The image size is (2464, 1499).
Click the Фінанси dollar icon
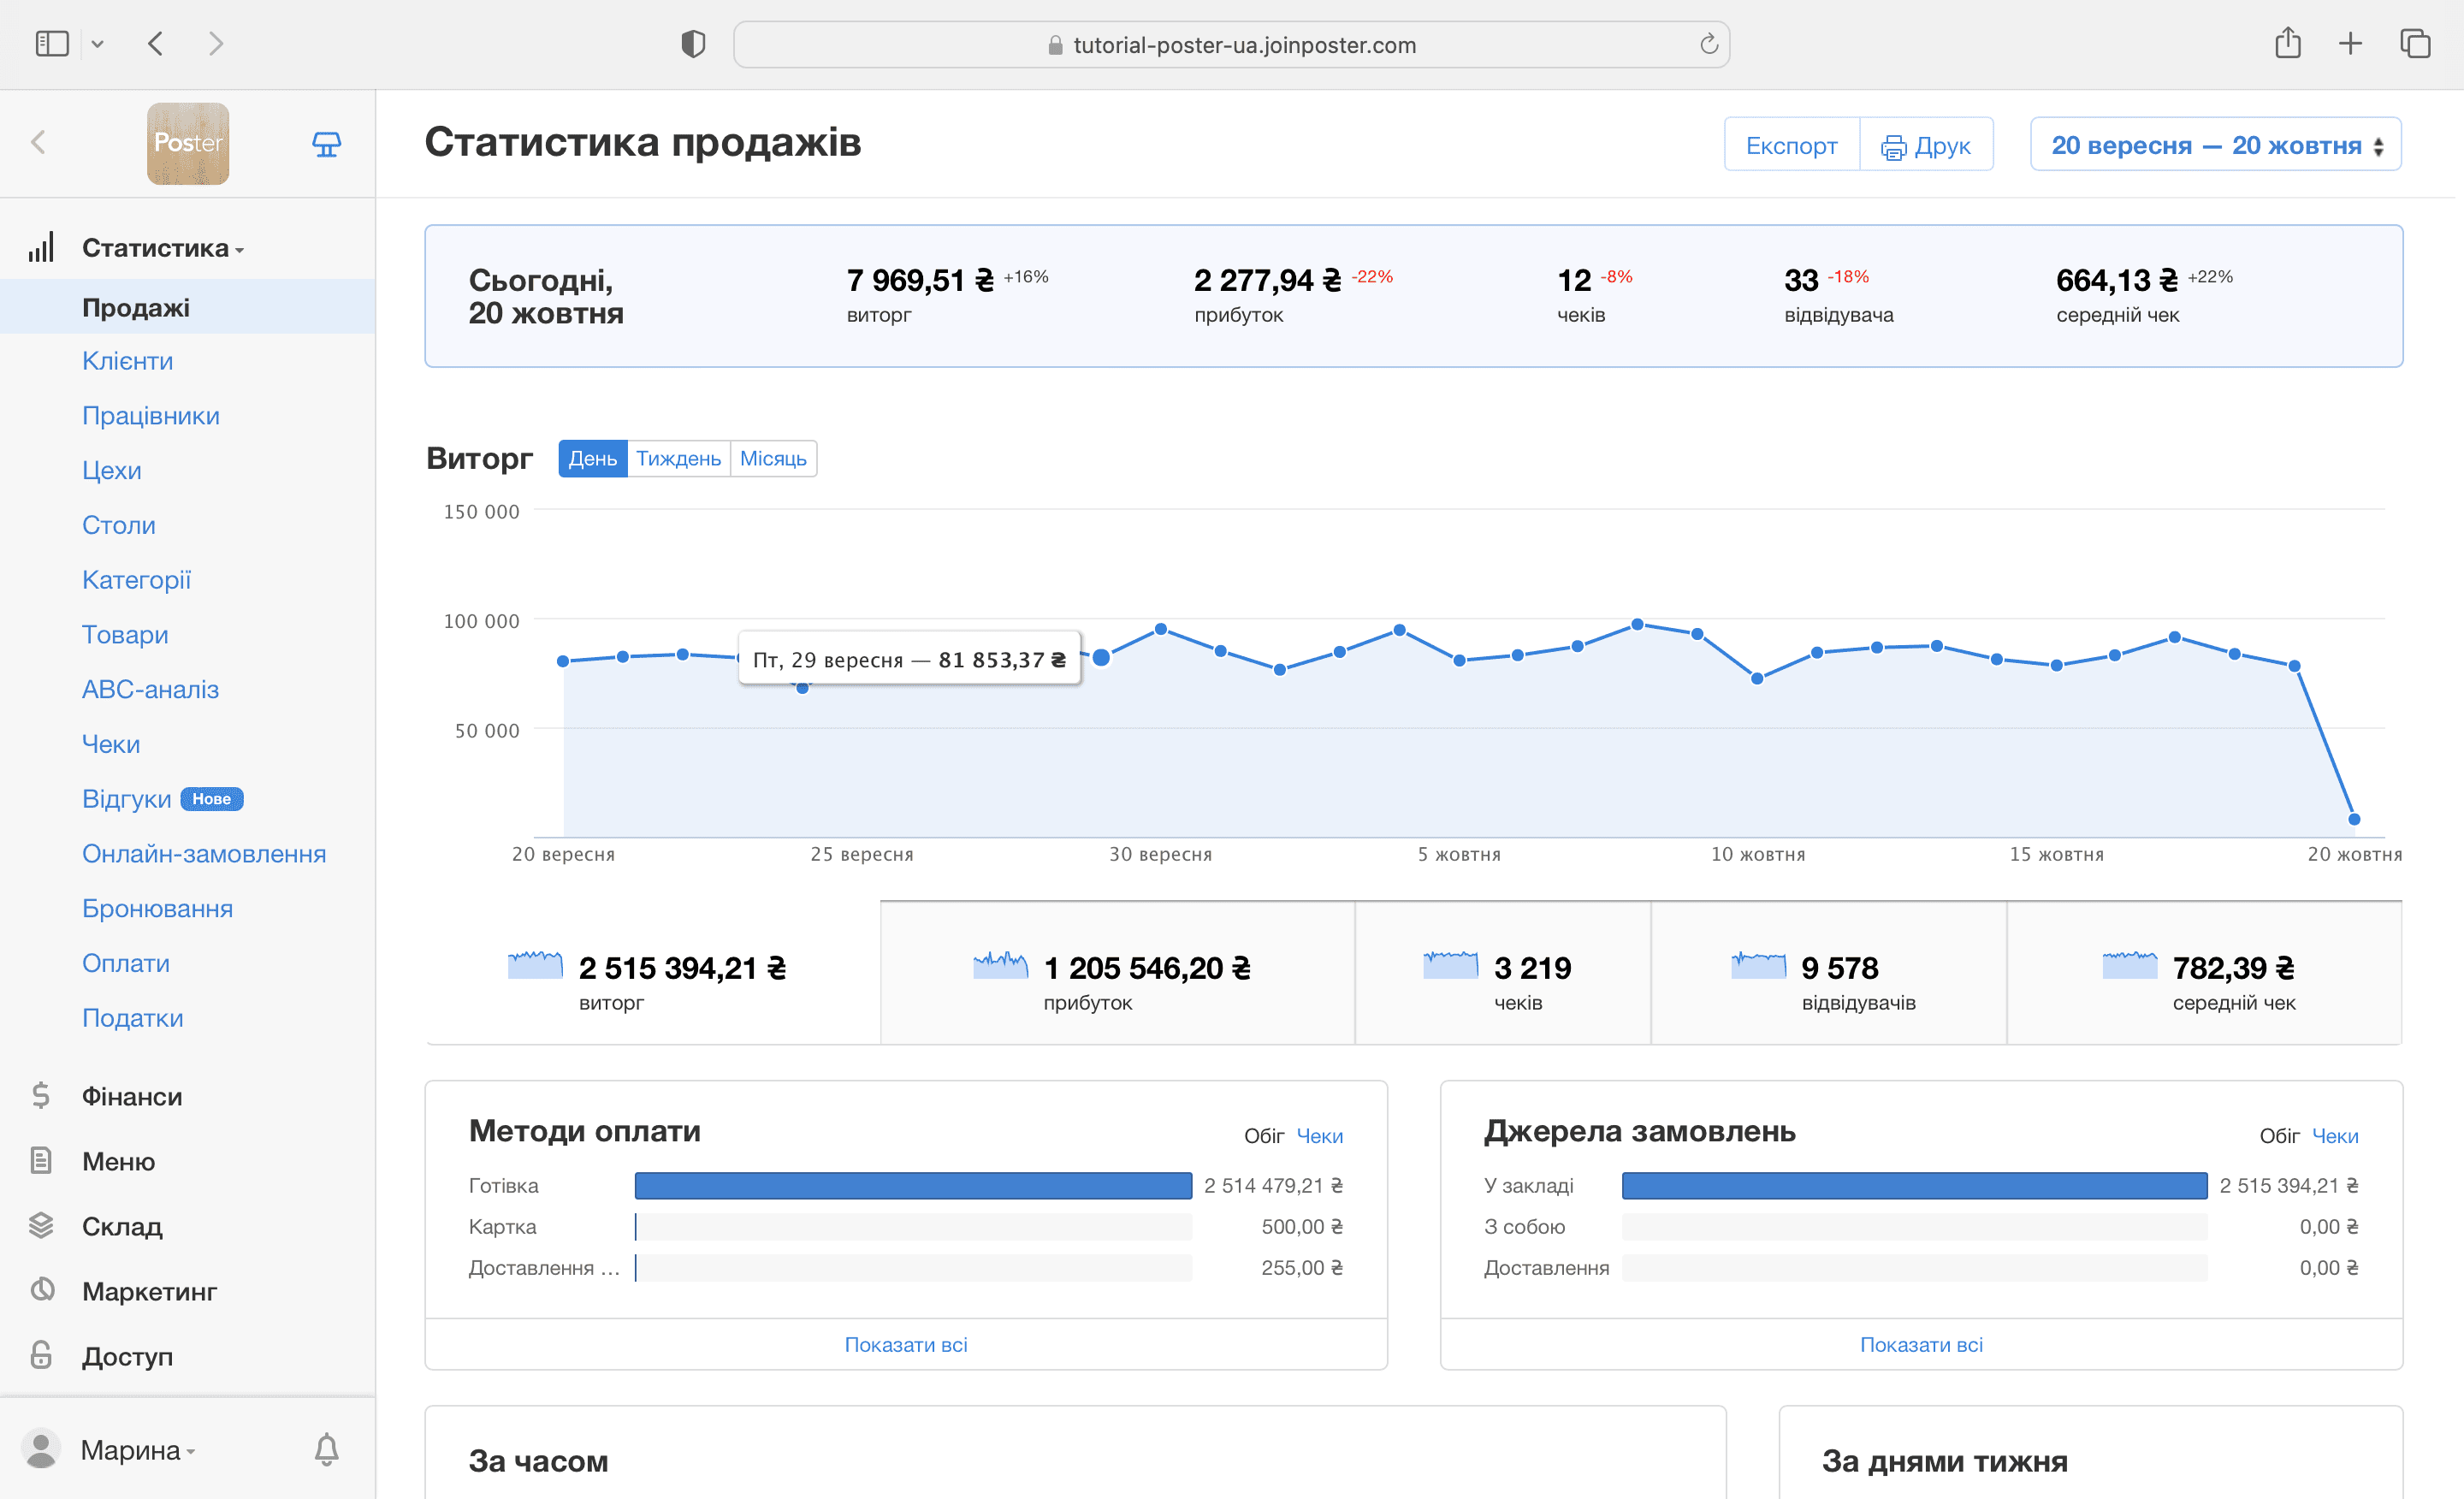point(41,1096)
